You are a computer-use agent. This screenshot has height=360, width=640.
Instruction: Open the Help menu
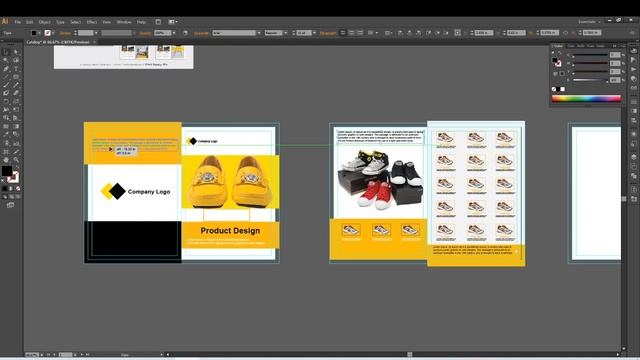point(141,22)
